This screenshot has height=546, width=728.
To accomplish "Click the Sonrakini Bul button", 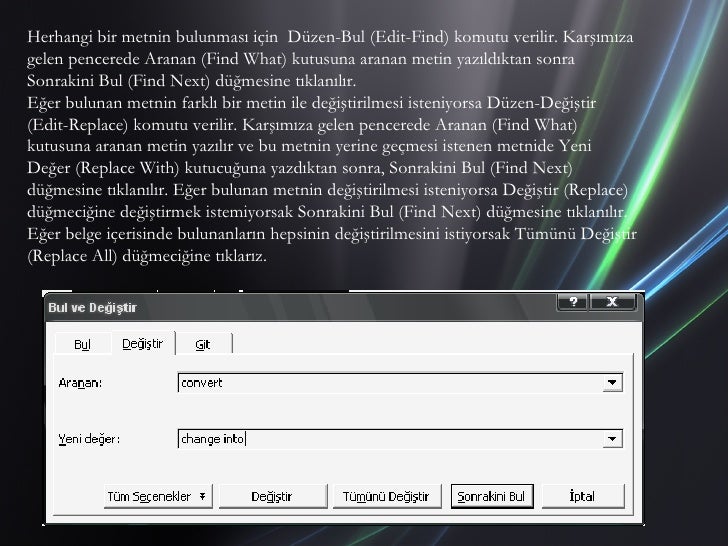I will click(492, 496).
